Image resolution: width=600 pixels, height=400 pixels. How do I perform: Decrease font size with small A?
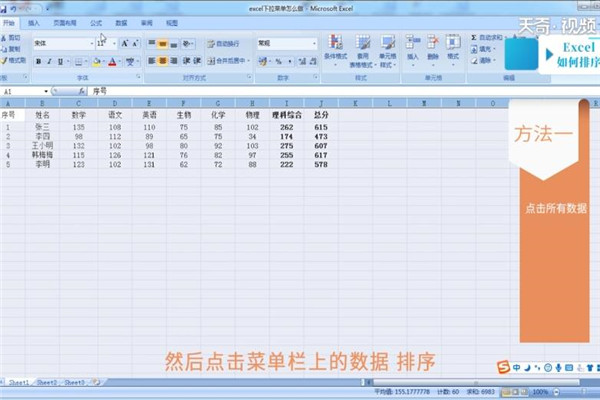coord(135,43)
